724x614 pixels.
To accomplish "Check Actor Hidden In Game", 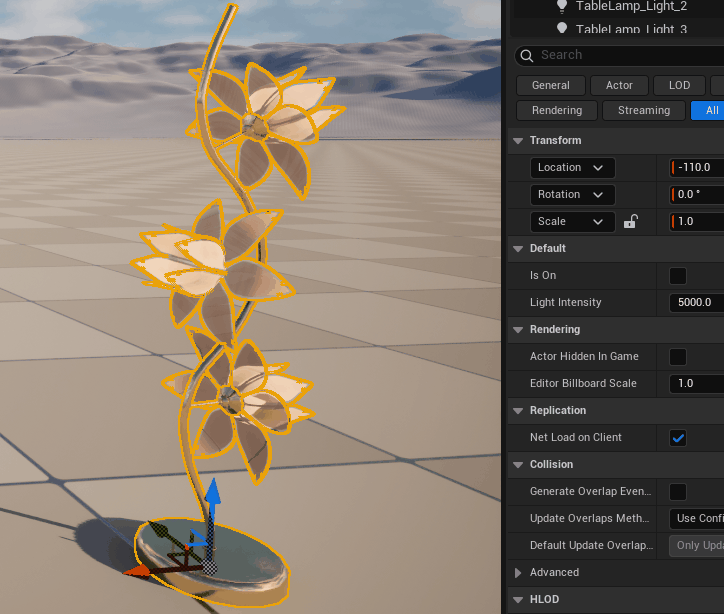I will [x=678, y=357].
